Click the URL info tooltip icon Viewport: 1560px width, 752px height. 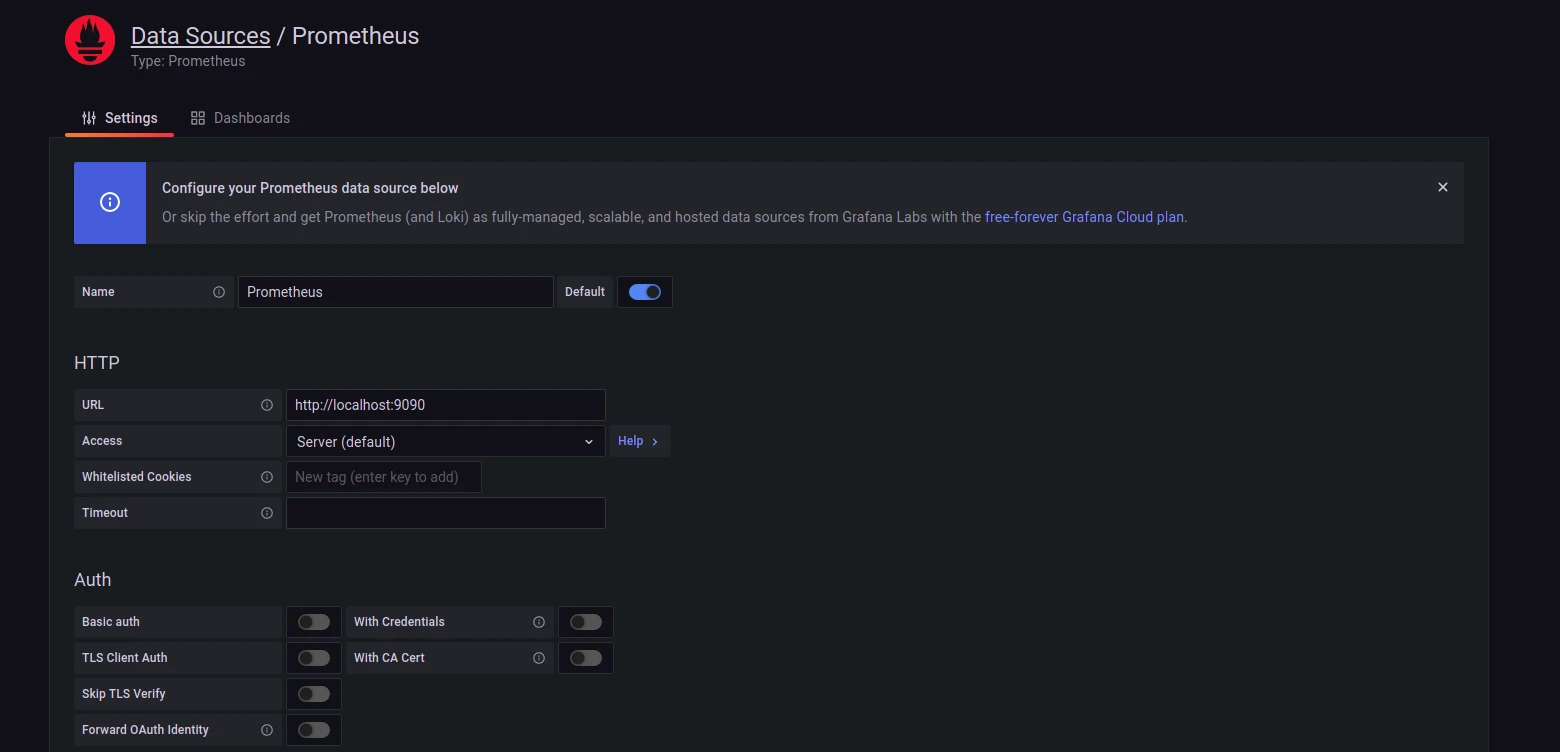266,405
